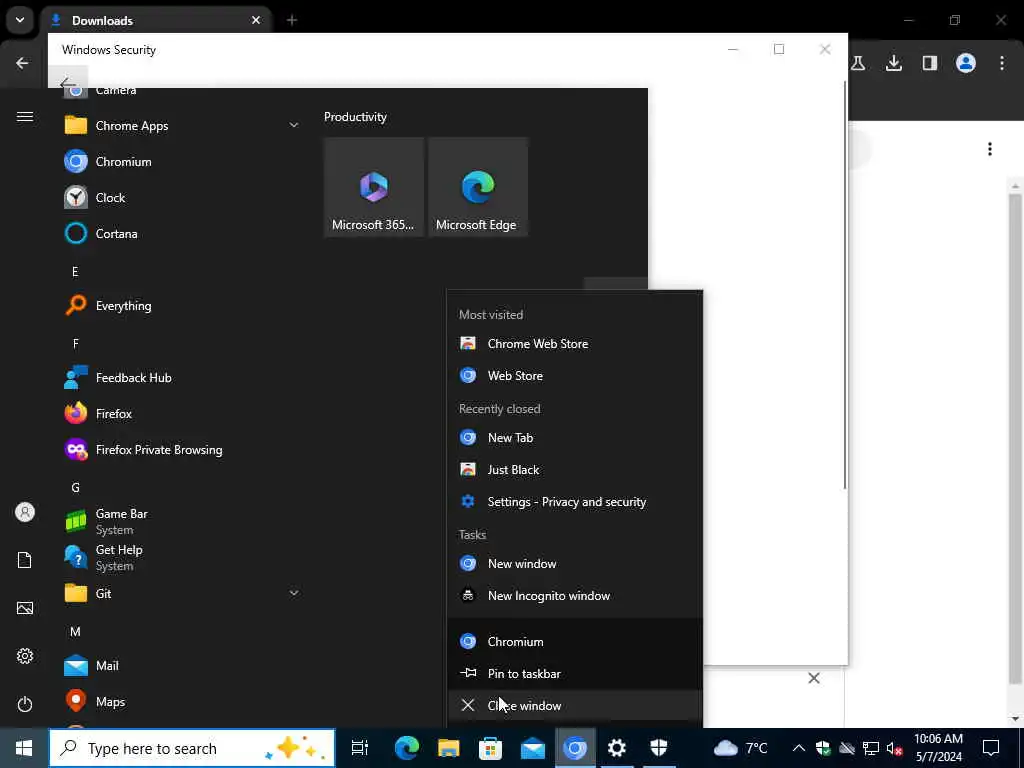Click the Microsoft 365 tile
Screen dimensions: 1024x768
[374, 187]
